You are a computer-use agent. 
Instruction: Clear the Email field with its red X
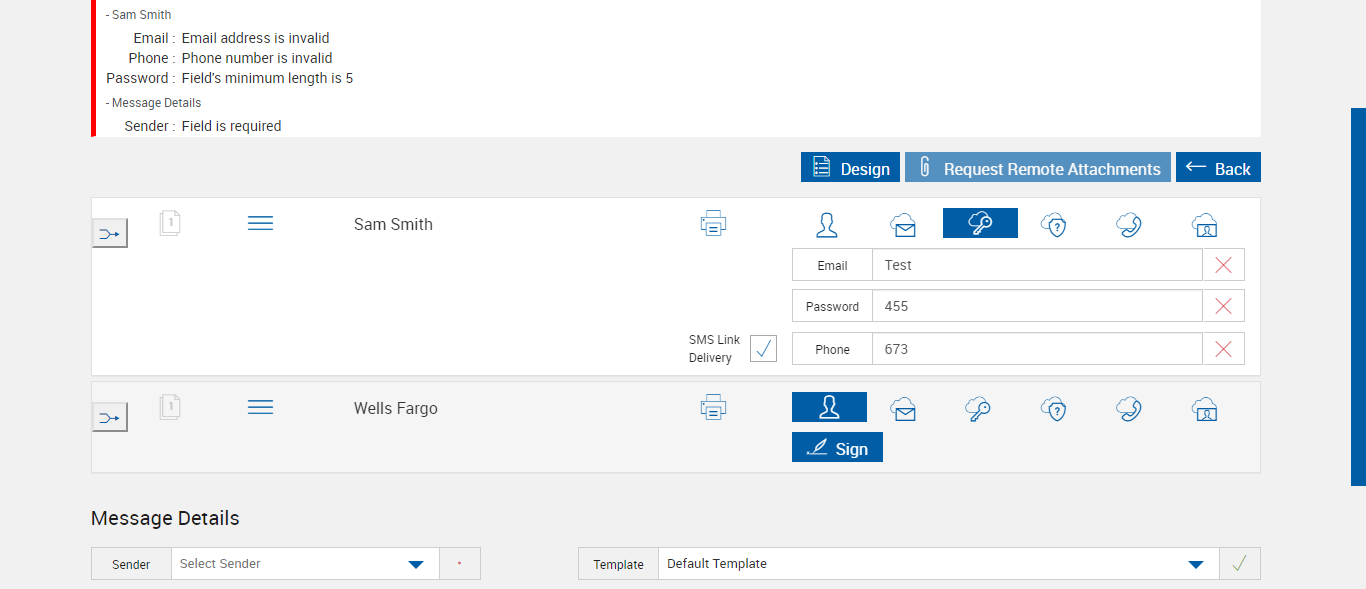[1223, 265]
